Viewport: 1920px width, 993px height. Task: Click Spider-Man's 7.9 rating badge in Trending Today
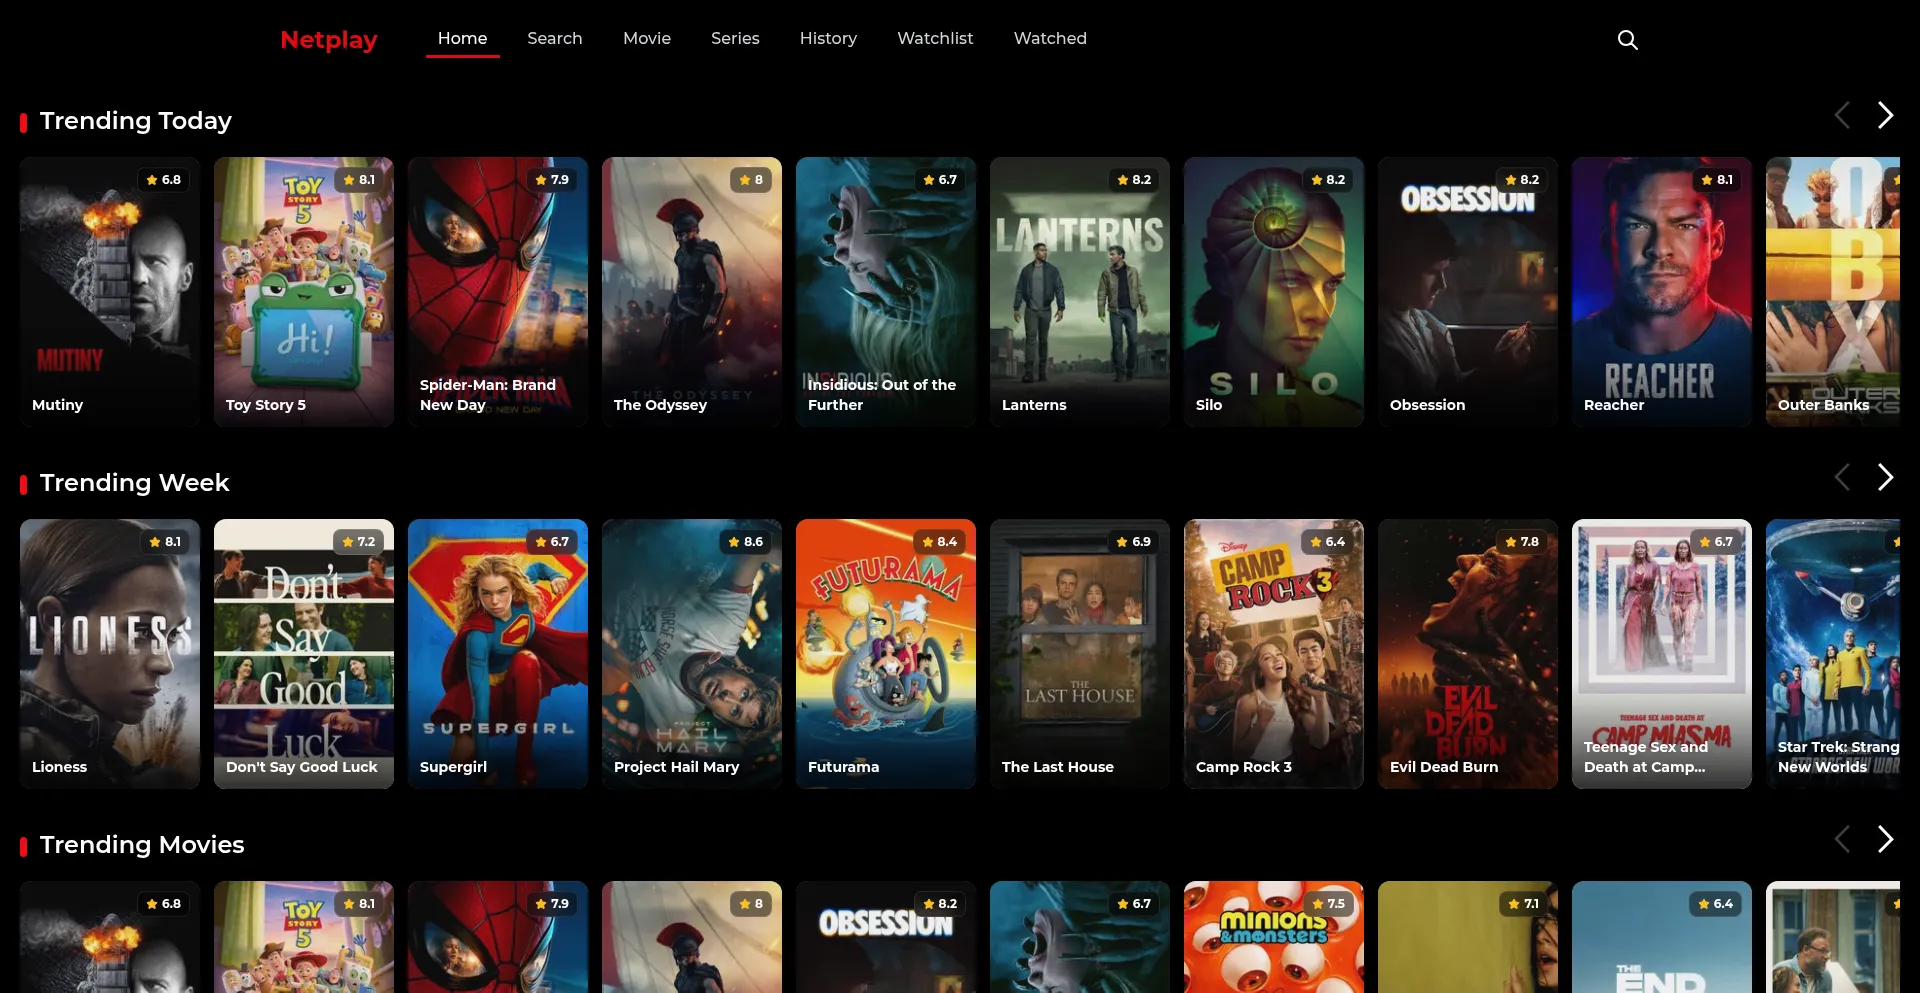552,180
